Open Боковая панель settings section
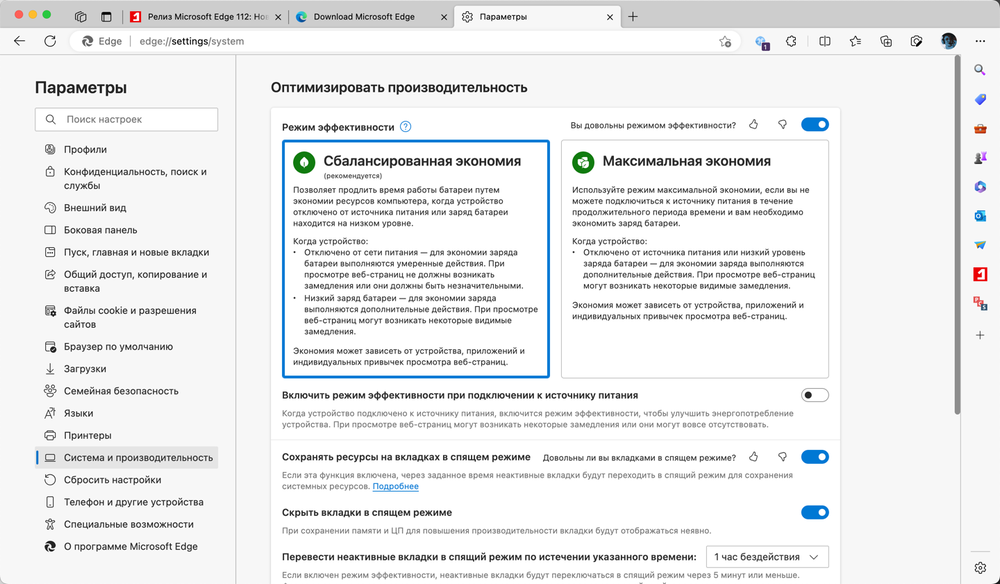Viewport: 1000px width, 584px height. tap(127, 230)
